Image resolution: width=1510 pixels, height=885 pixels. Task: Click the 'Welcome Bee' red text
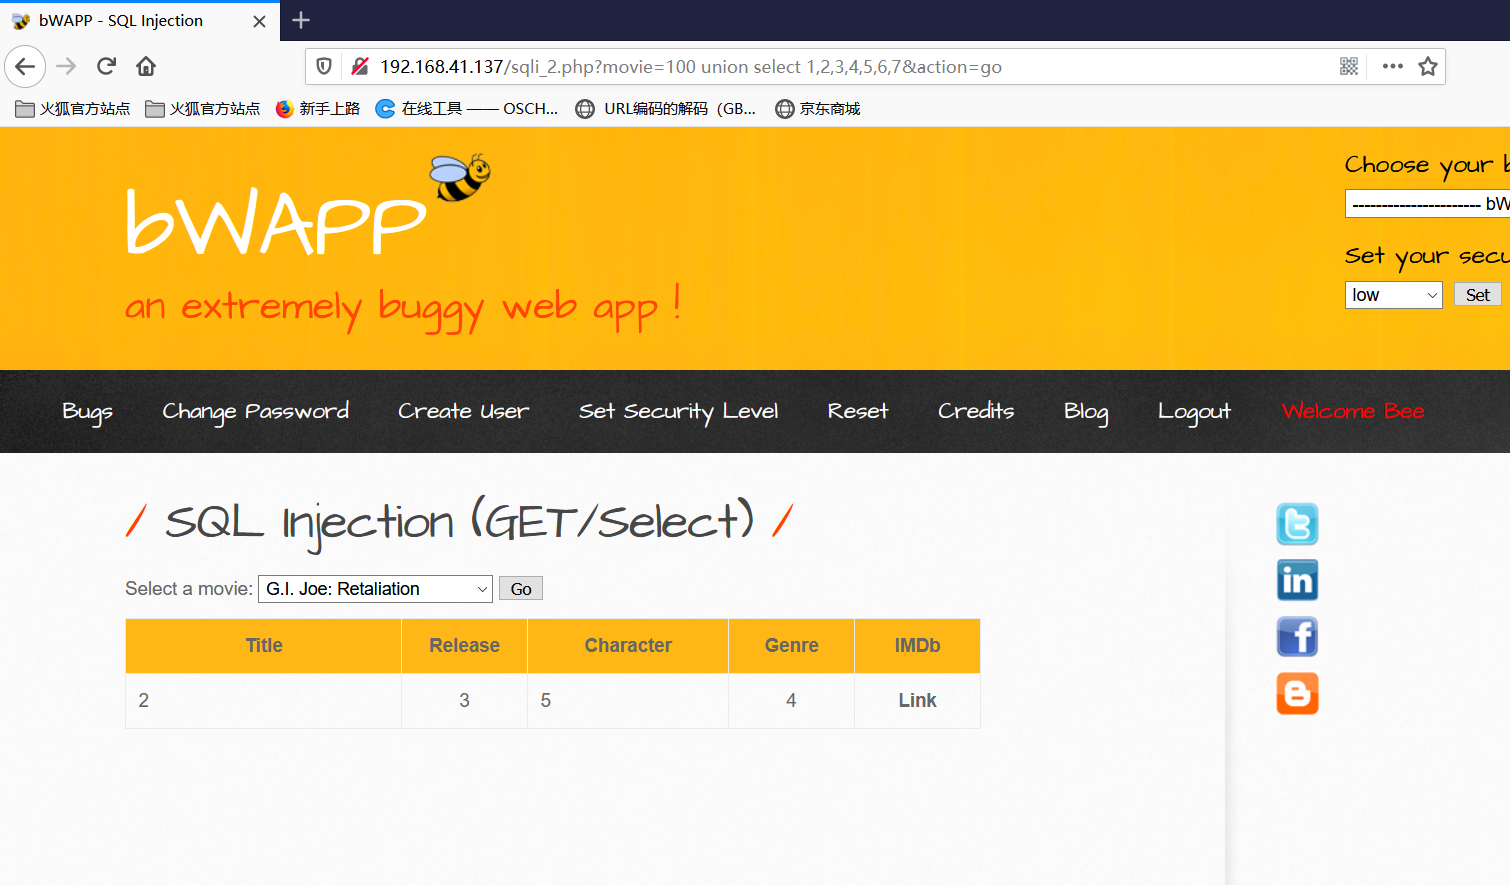pos(1353,411)
